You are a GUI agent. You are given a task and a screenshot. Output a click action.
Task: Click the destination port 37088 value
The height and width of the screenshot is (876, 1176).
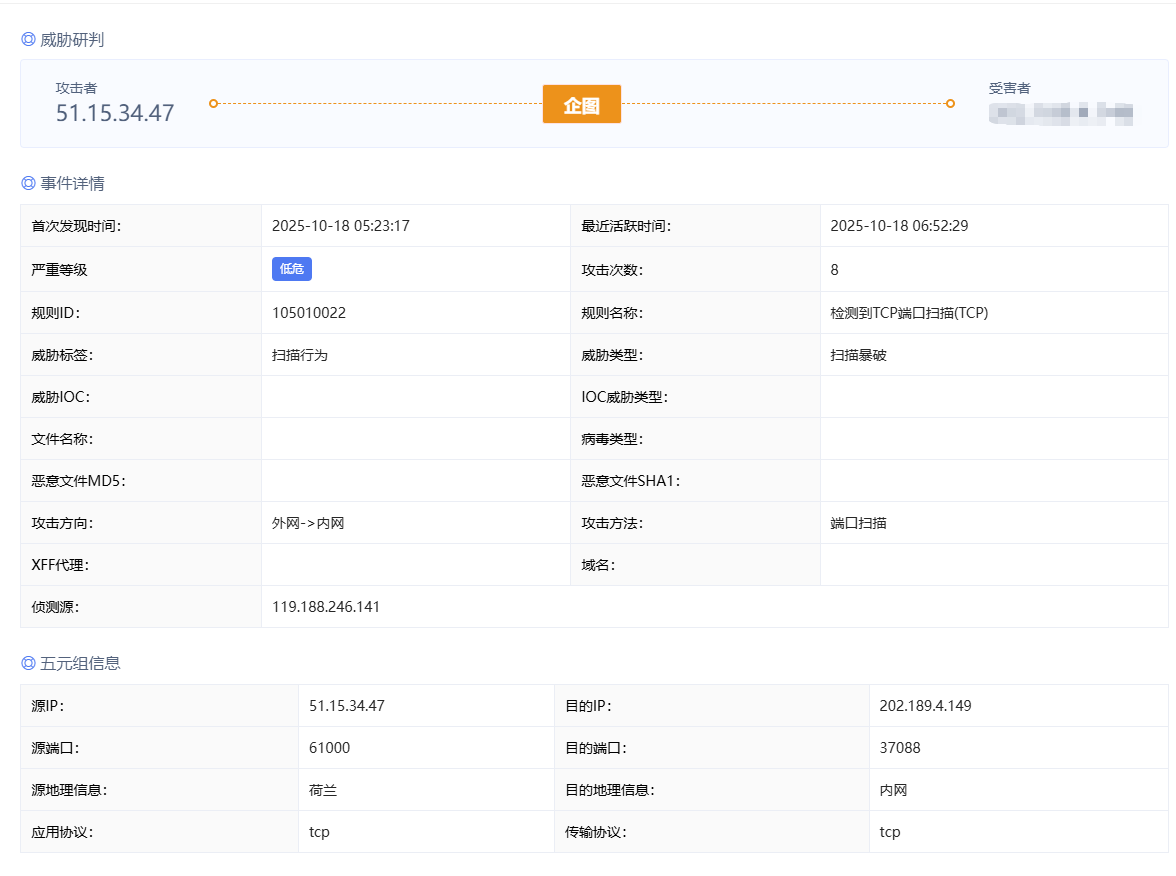(900, 748)
